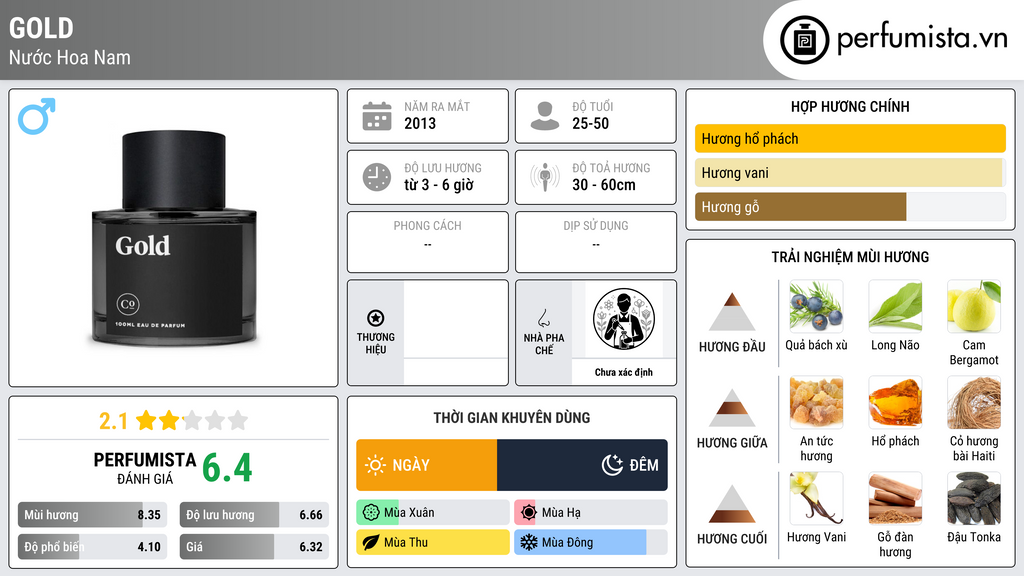Click the từ 3 - 6 giờ value
This screenshot has height=576, width=1024.
pos(438,185)
